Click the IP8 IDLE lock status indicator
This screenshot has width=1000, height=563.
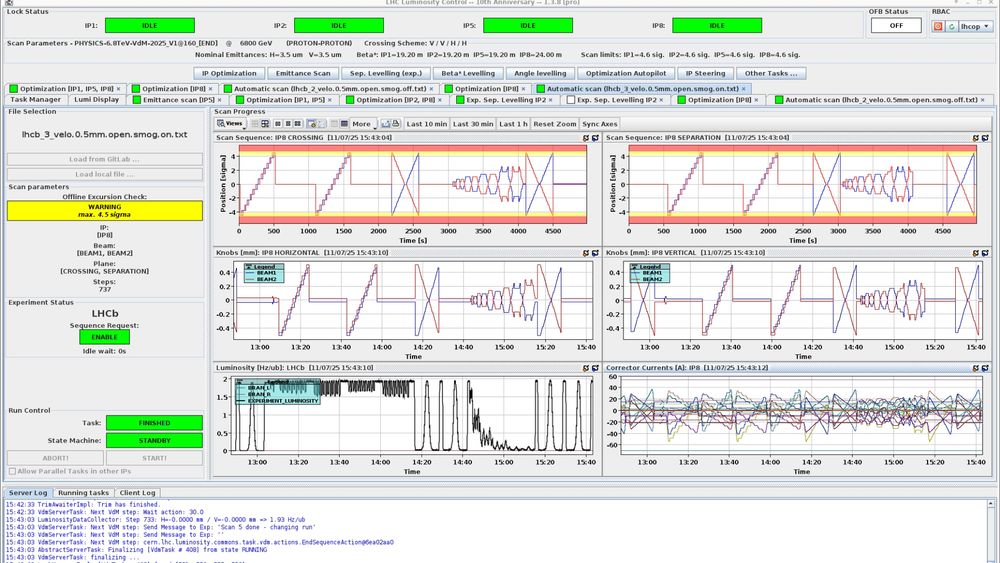pos(717,26)
